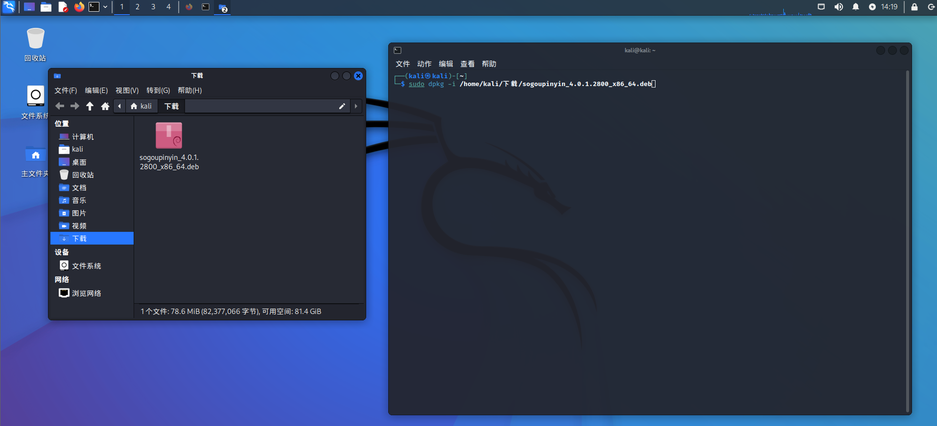Select the sogoupinyin .deb package file
The width and height of the screenshot is (937, 426).
[169, 146]
